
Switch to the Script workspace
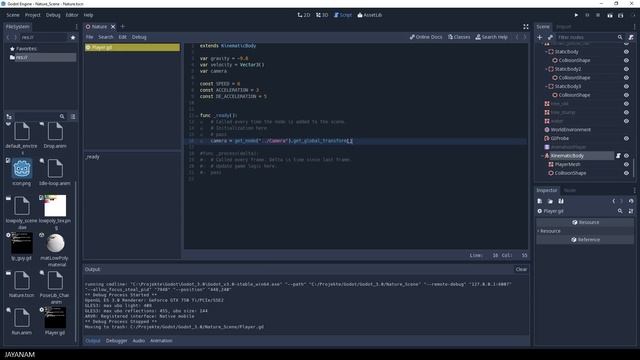343,15
